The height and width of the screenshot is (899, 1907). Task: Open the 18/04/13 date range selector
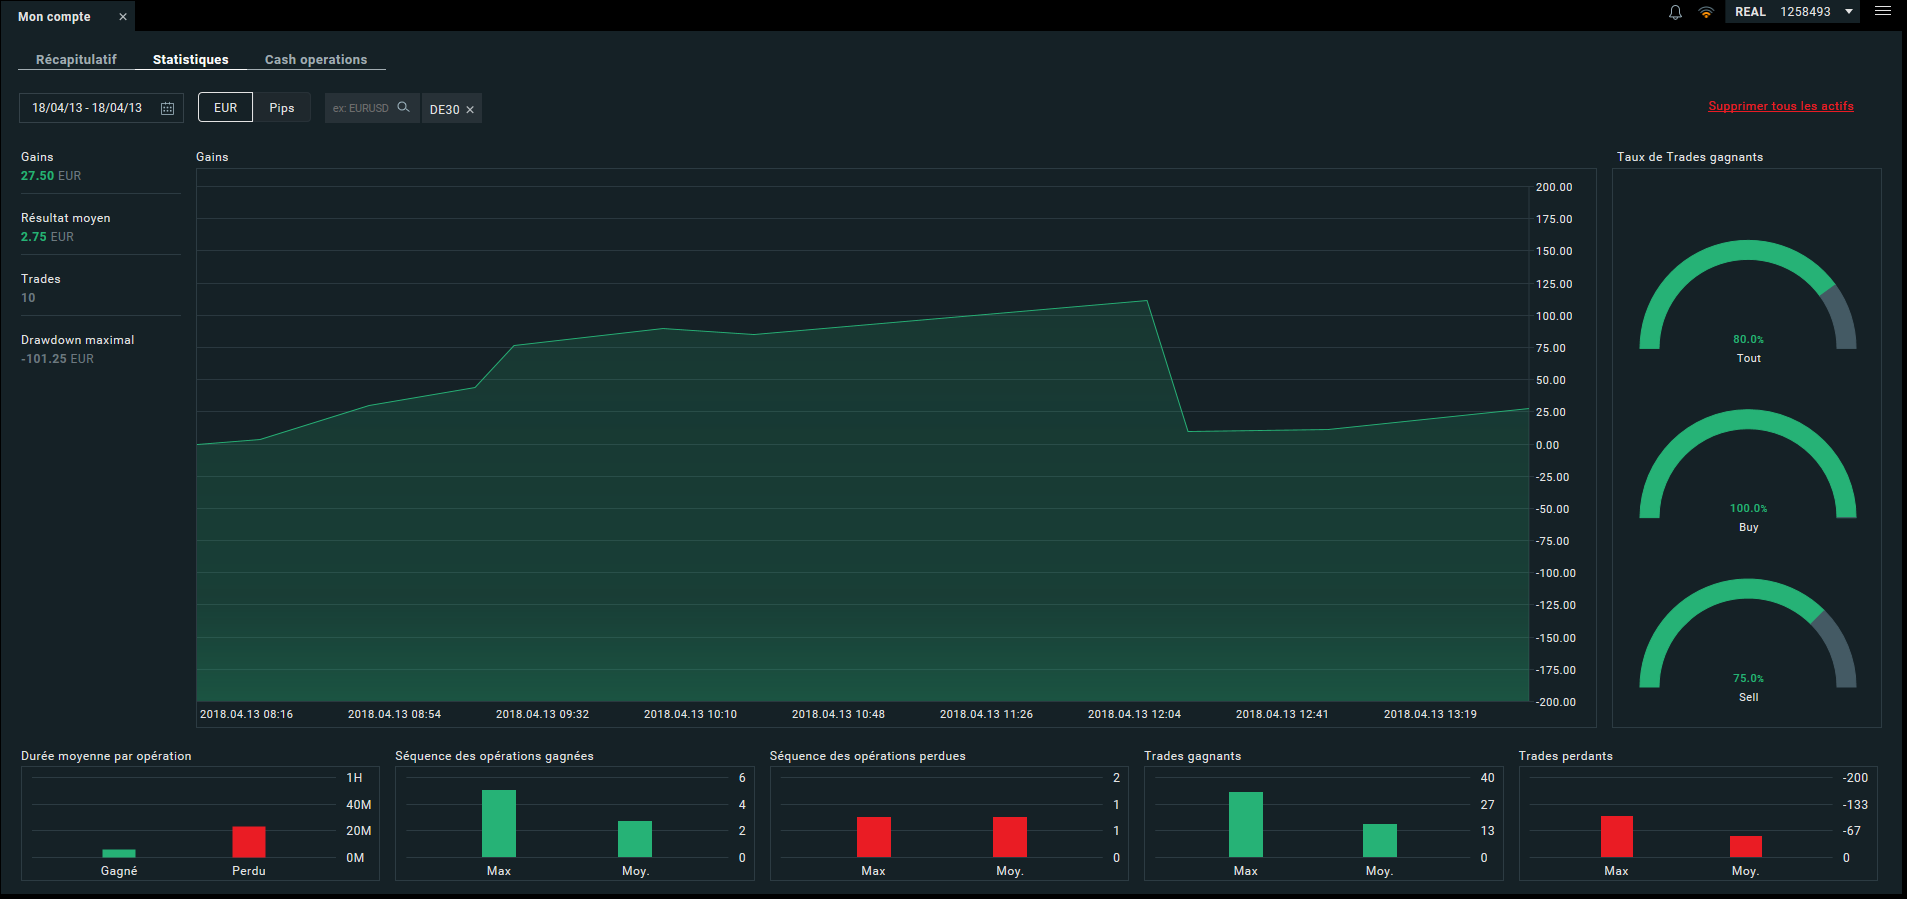(x=101, y=108)
